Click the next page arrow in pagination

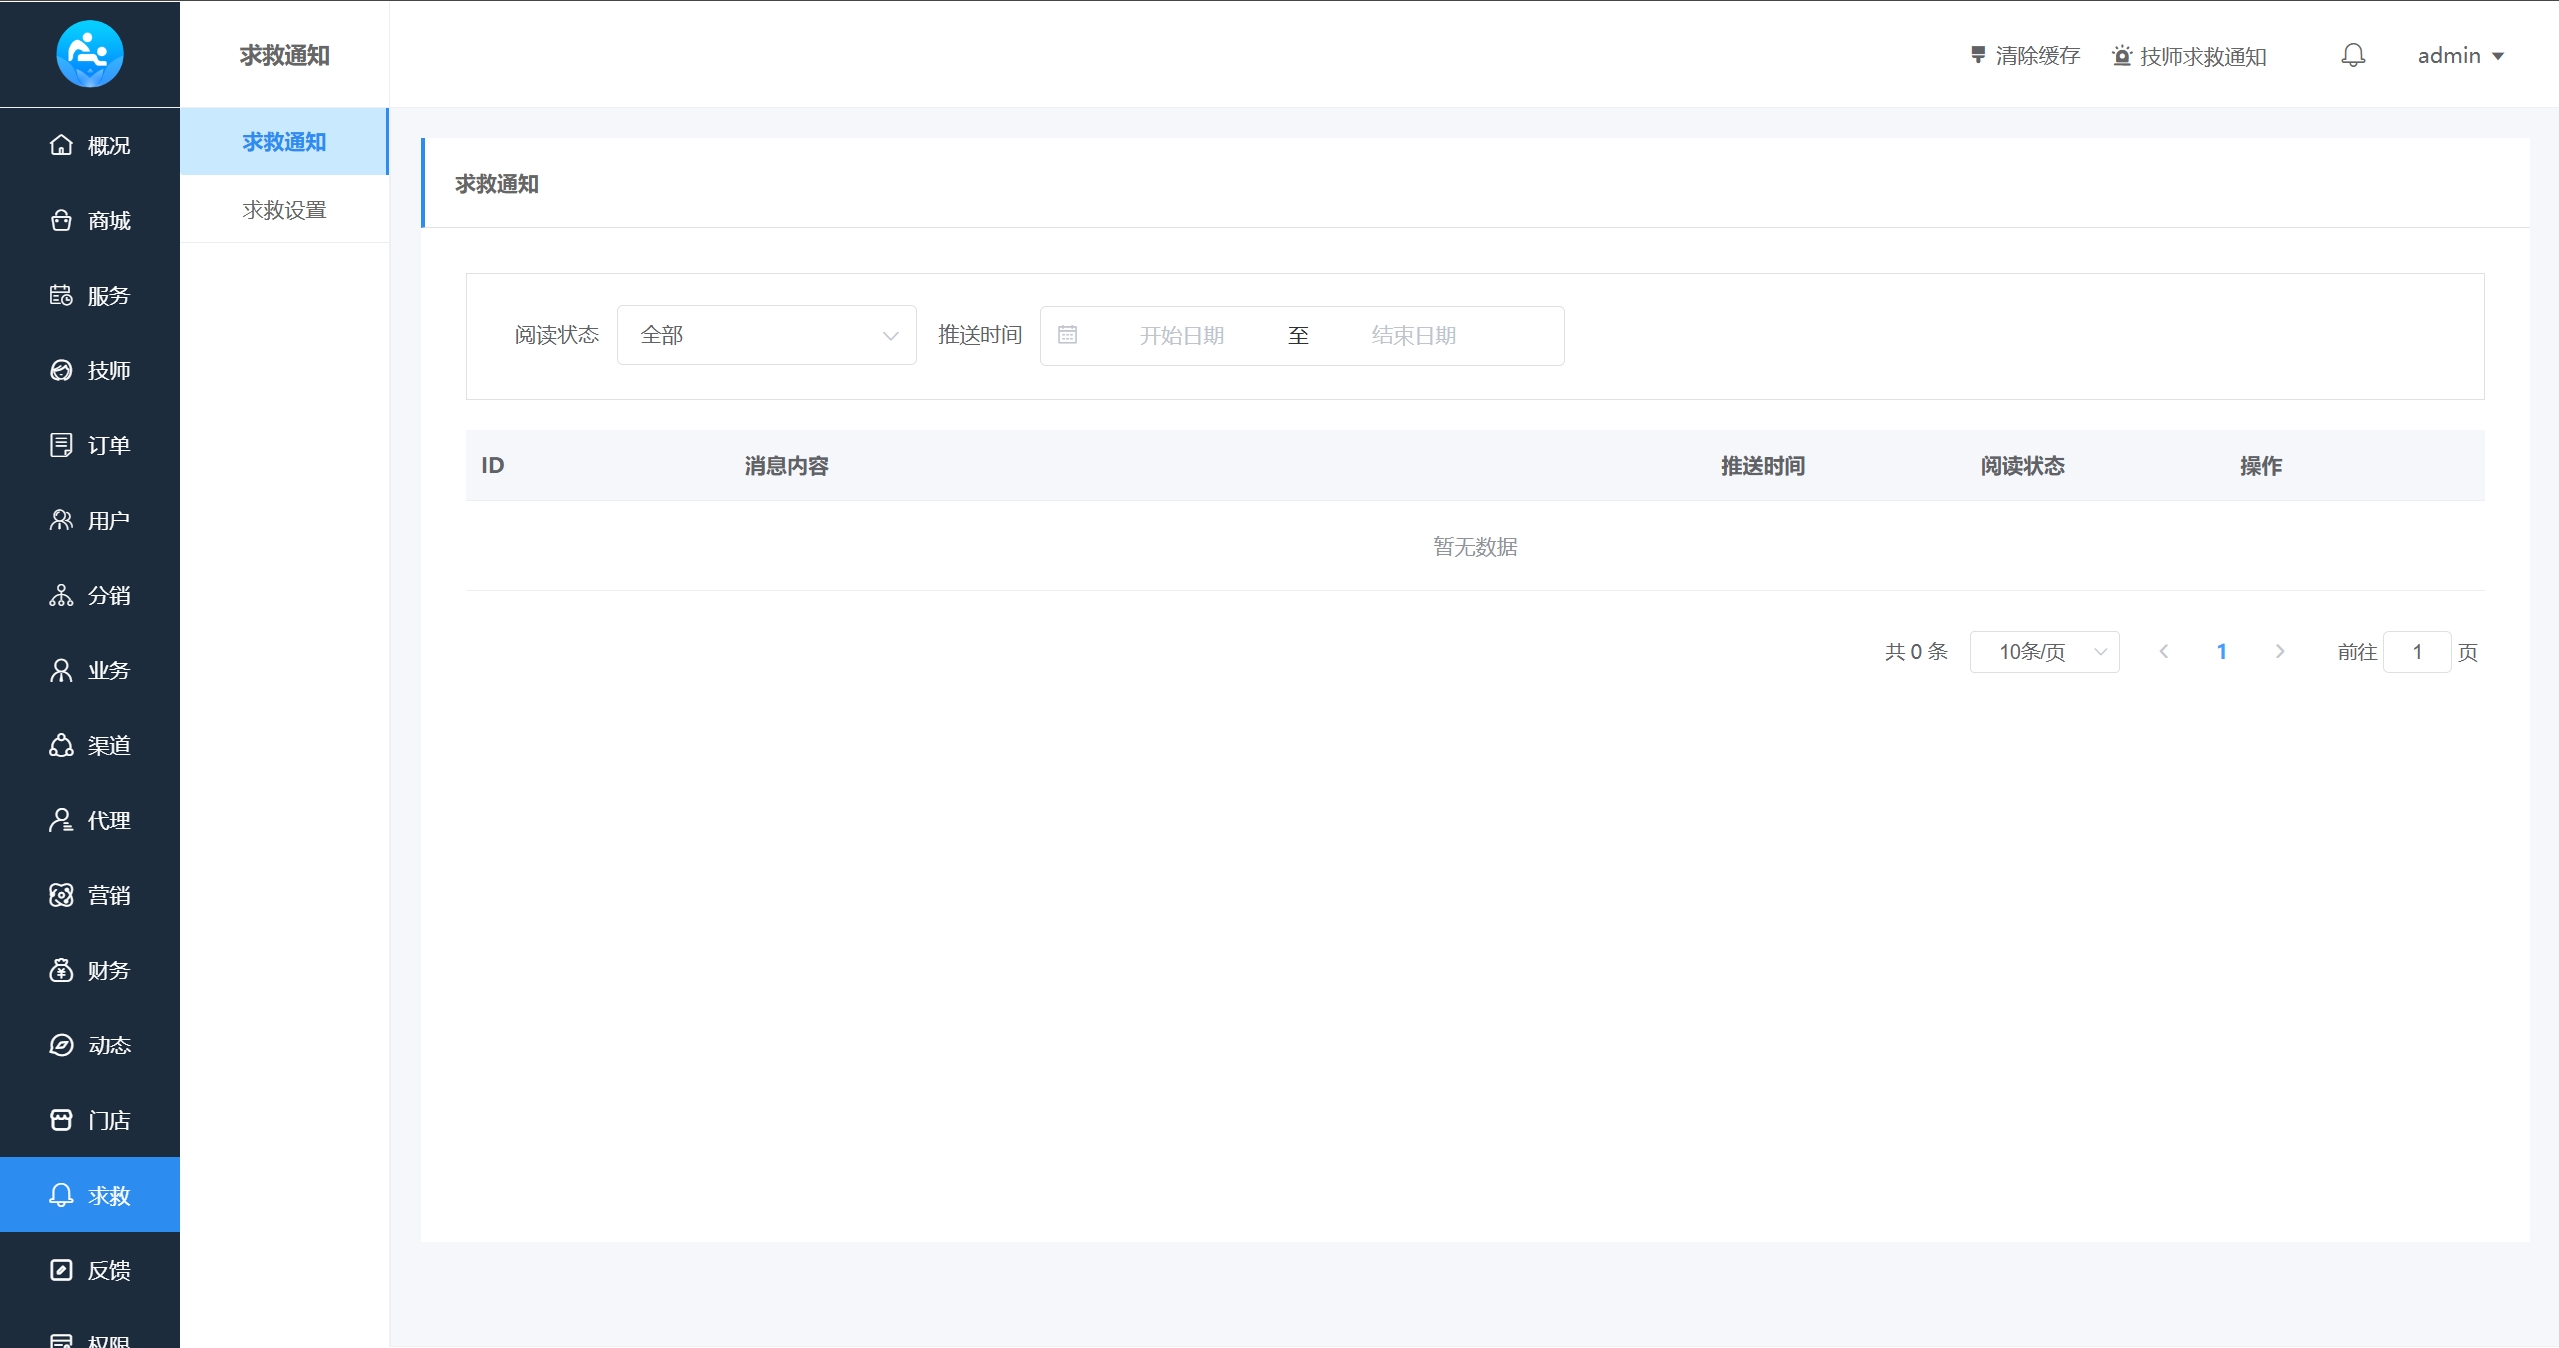pos(2279,652)
